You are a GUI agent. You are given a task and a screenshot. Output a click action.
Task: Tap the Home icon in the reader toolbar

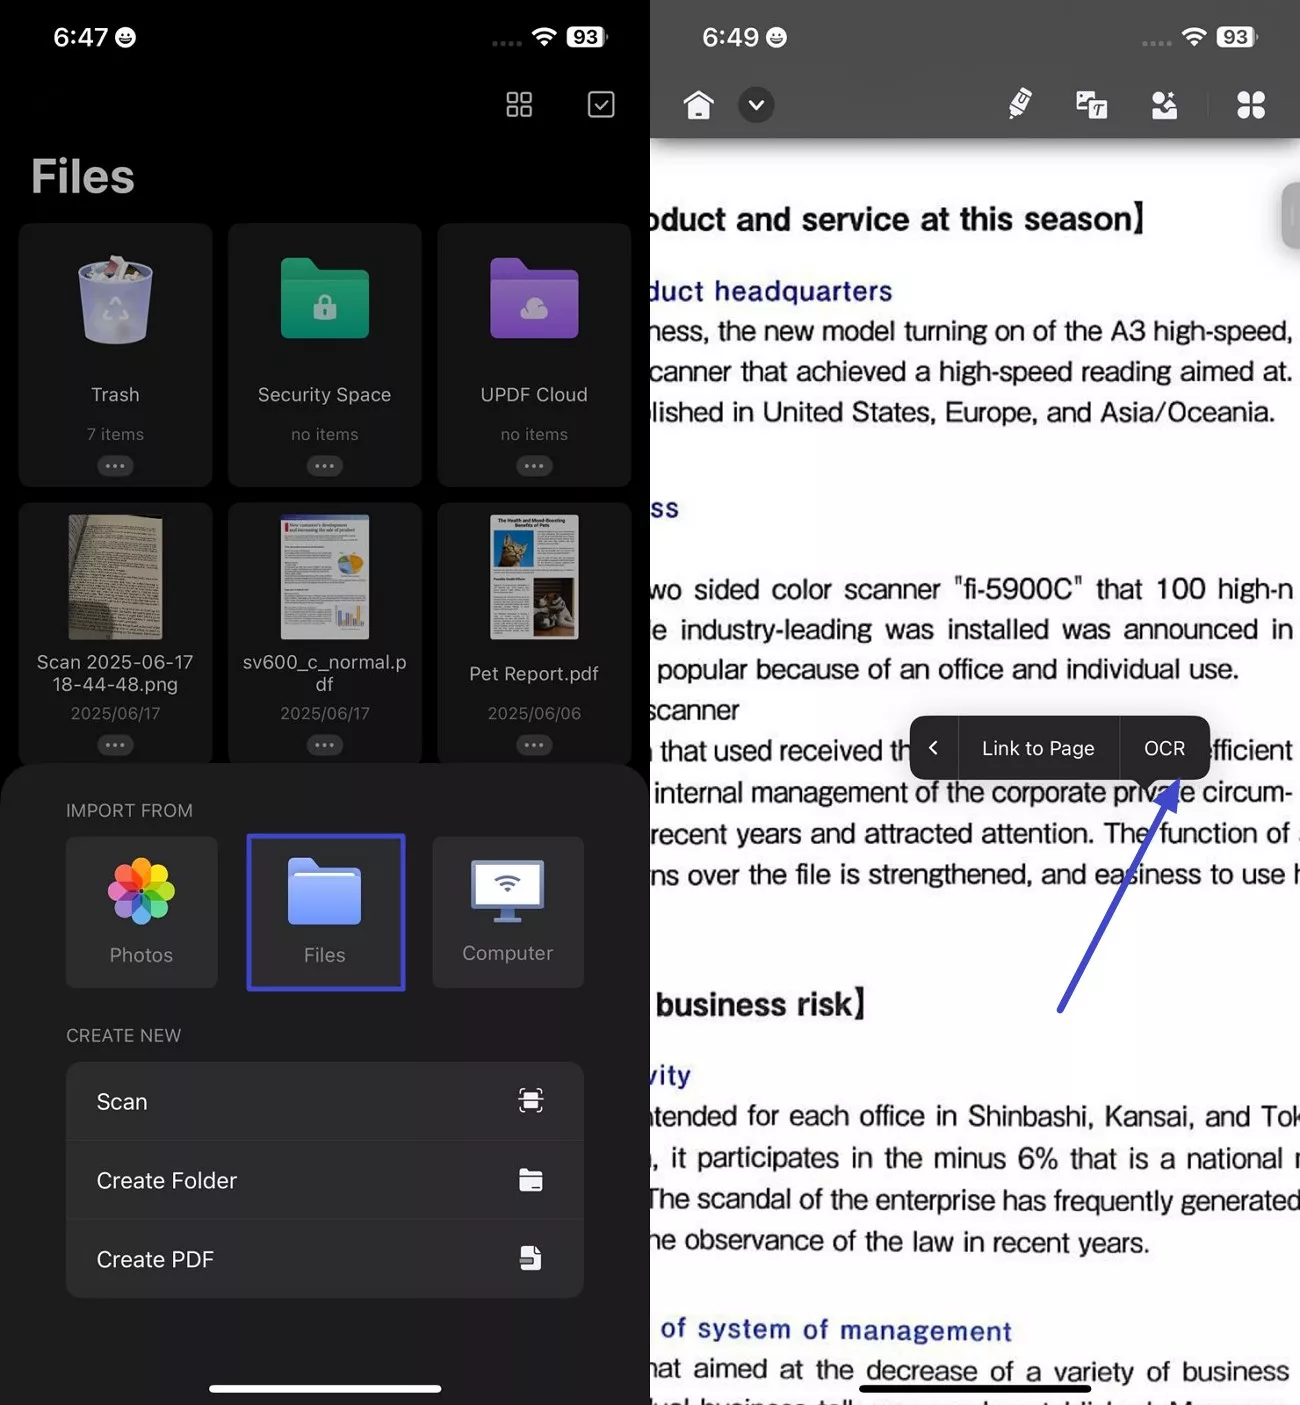[x=698, y=105]
